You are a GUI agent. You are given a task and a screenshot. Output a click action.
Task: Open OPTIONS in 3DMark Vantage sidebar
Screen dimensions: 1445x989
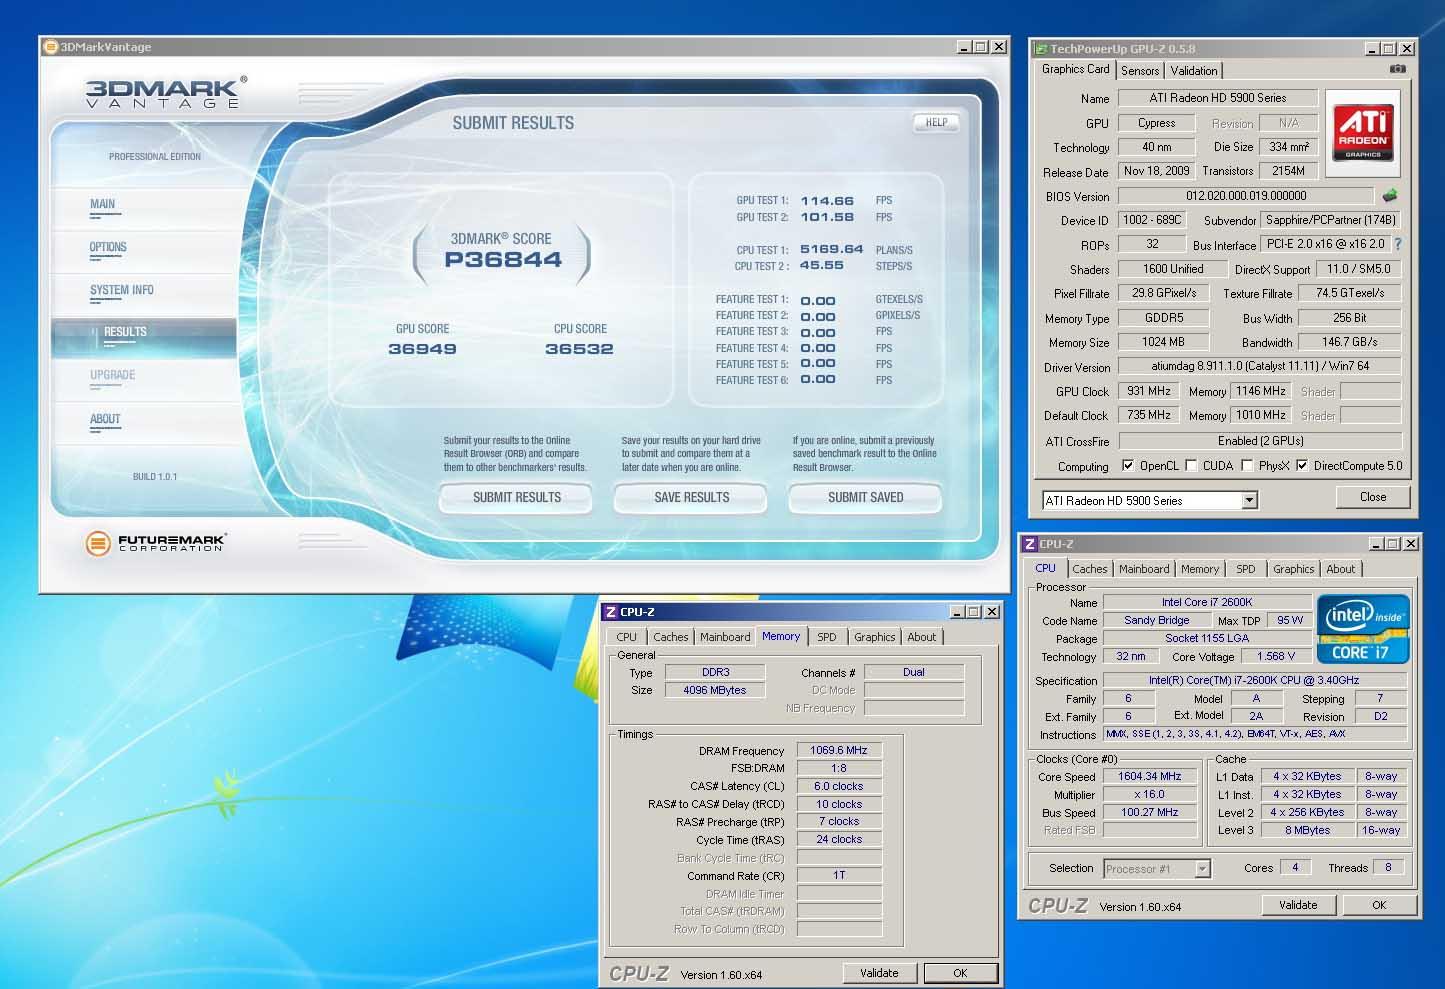point(108,247)
